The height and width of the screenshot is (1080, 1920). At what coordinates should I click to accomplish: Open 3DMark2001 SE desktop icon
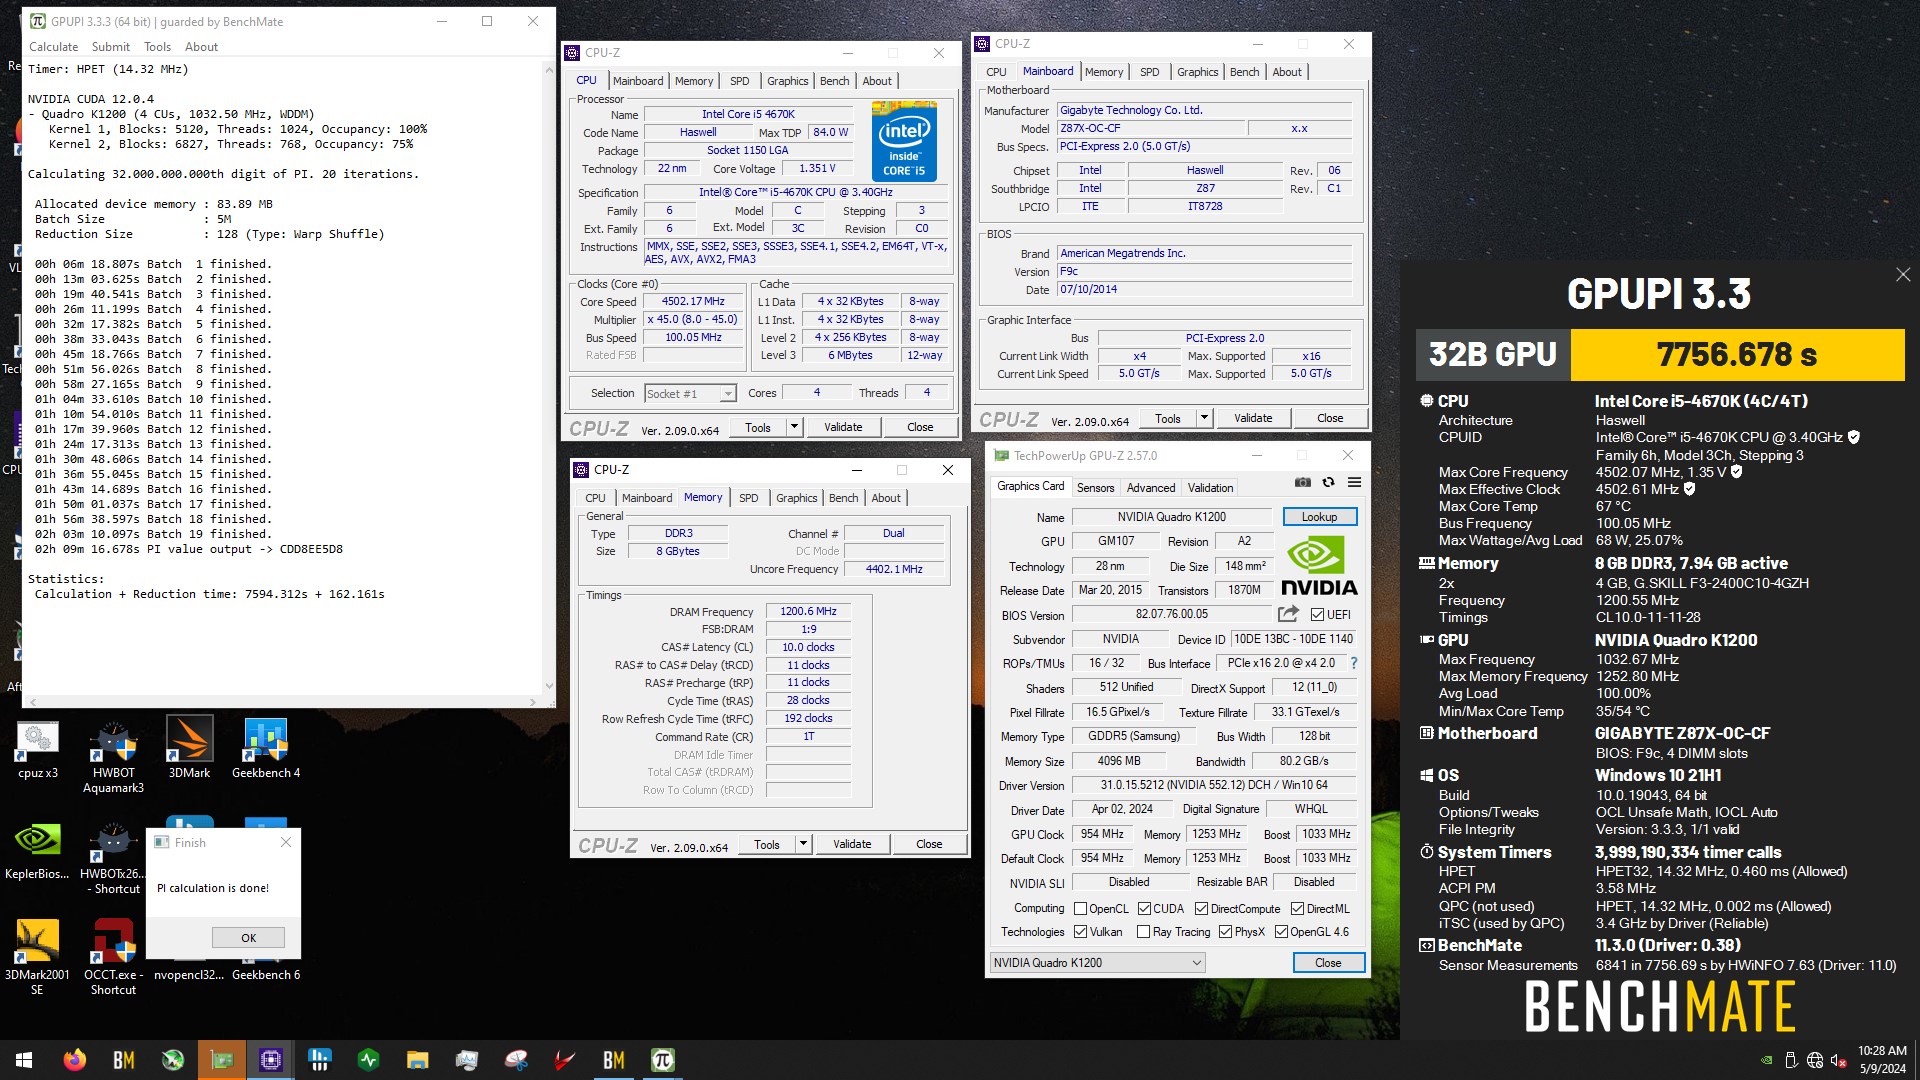(37, 958)
